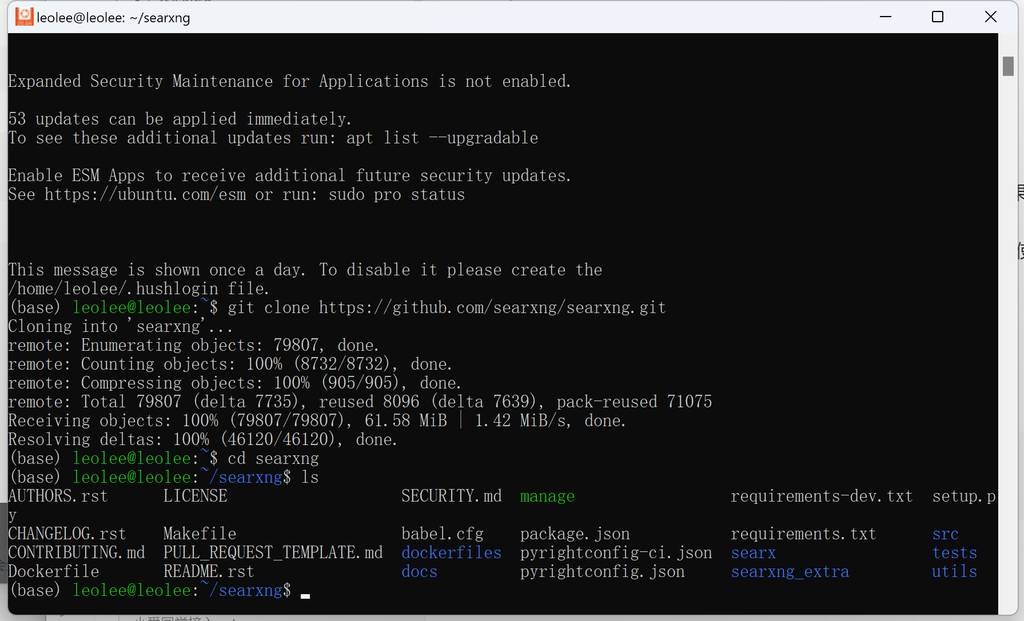Close the searxng terminal window

point(990,17)
